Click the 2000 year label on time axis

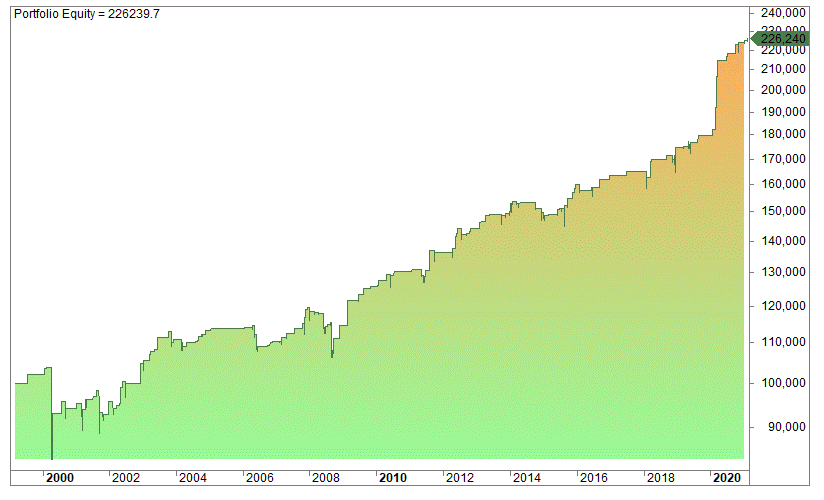pyautogui.click(x=60, y=478)
